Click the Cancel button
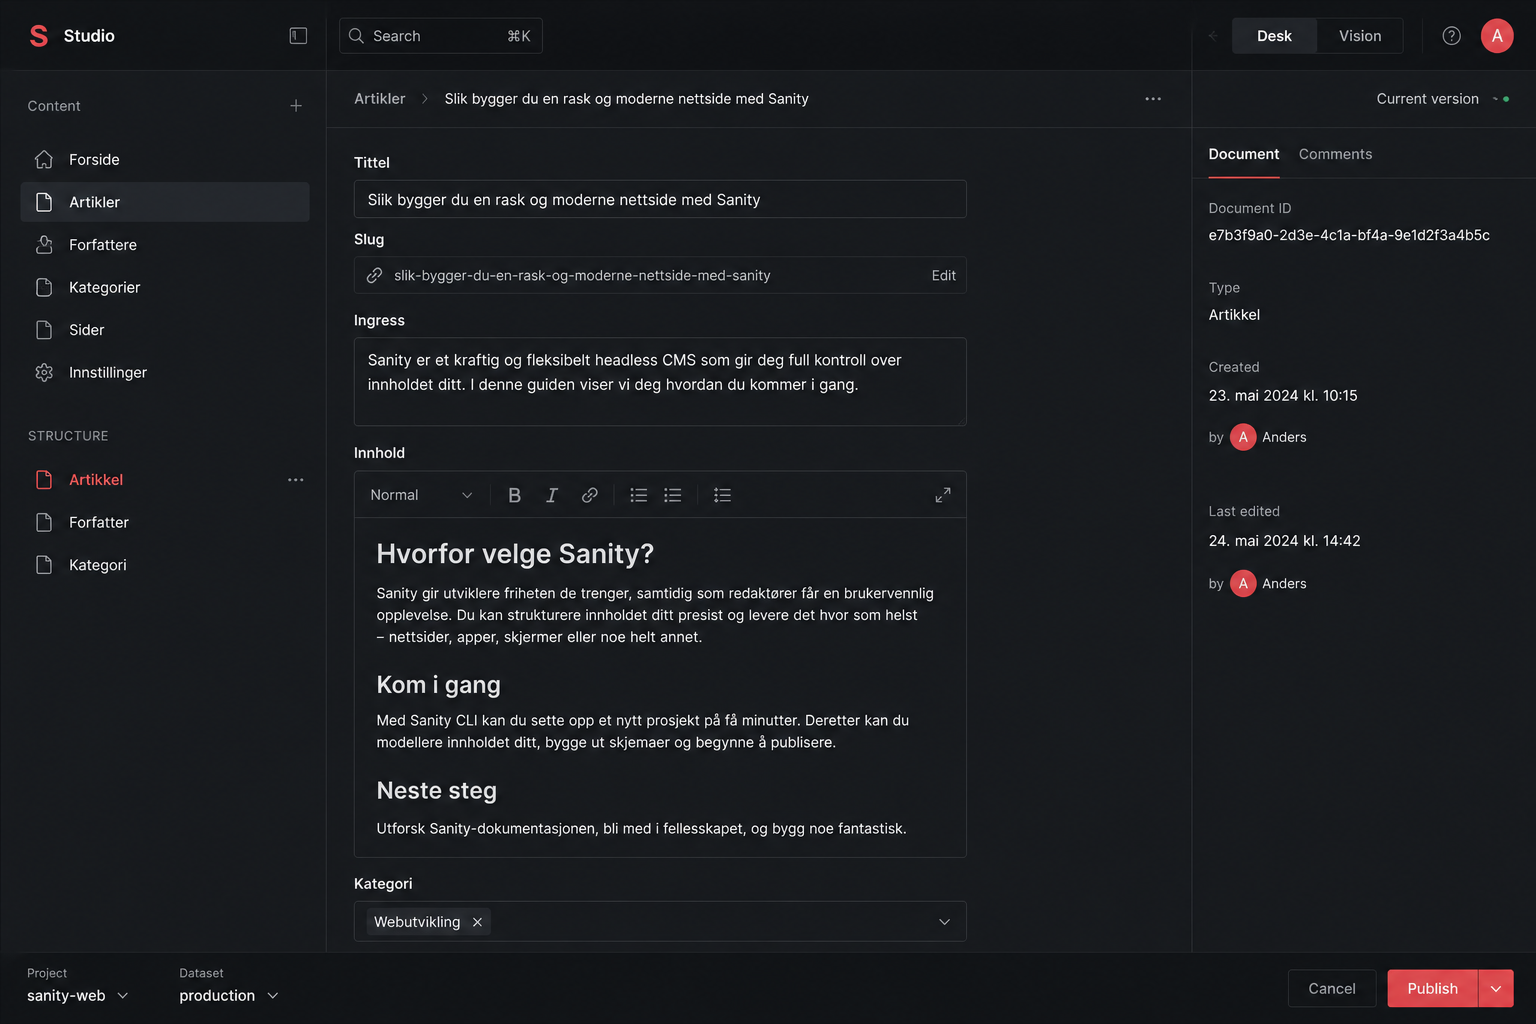 pyautogui.click(x=1332, y=989)
